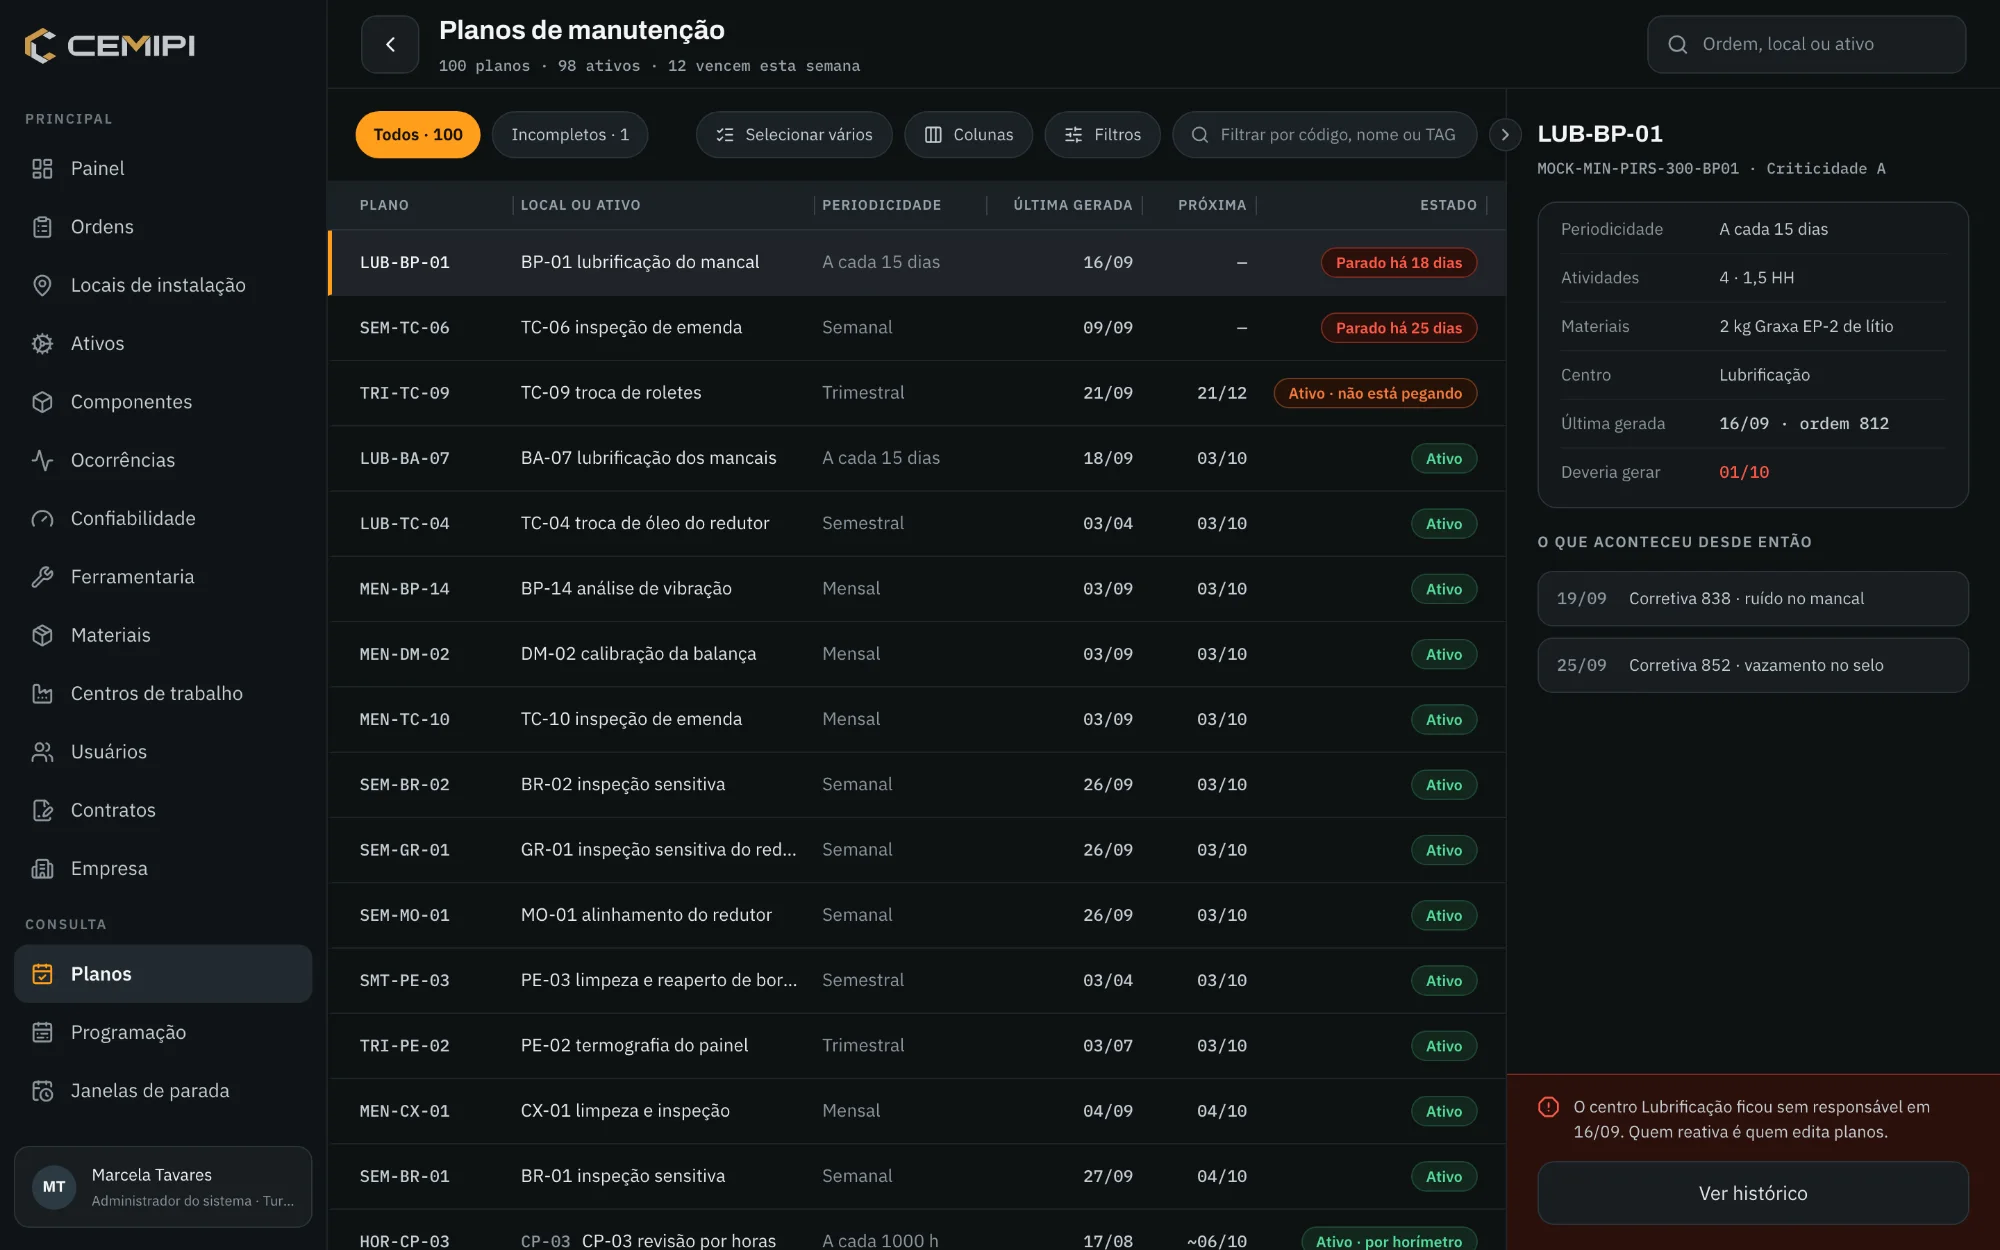2000x1250 pixels.
Task: Toggle Selecionar vários selection mode
Action: pos(794,134)
